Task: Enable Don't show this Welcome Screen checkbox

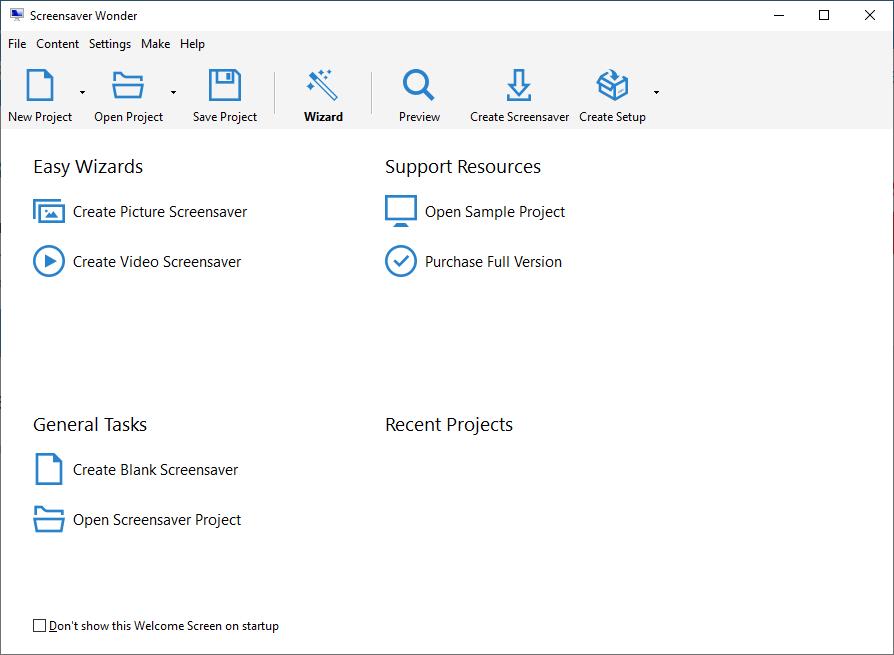Action: [40, 626]
